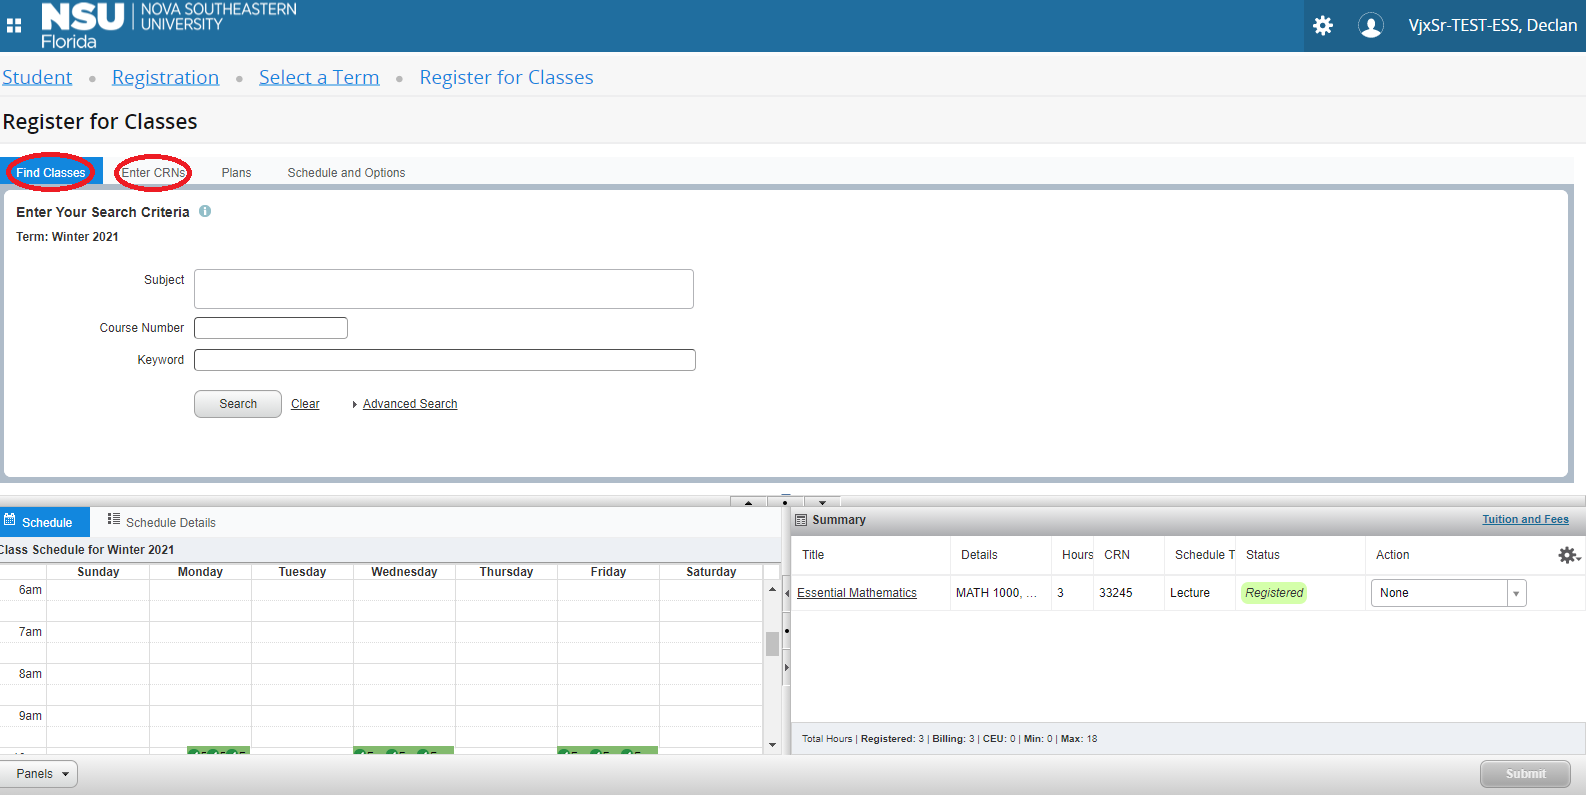Open the Tuition and Fees link

(1525, 519)
